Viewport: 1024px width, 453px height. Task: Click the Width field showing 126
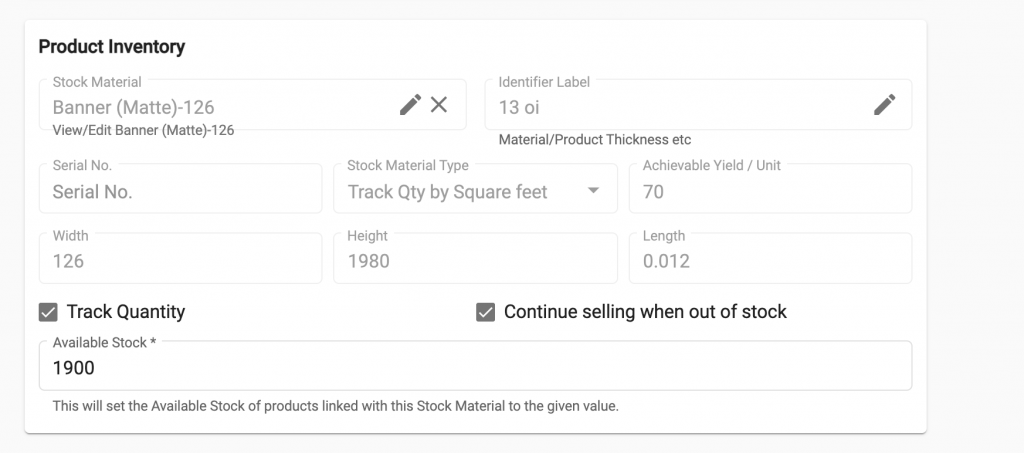coord(180,261)
